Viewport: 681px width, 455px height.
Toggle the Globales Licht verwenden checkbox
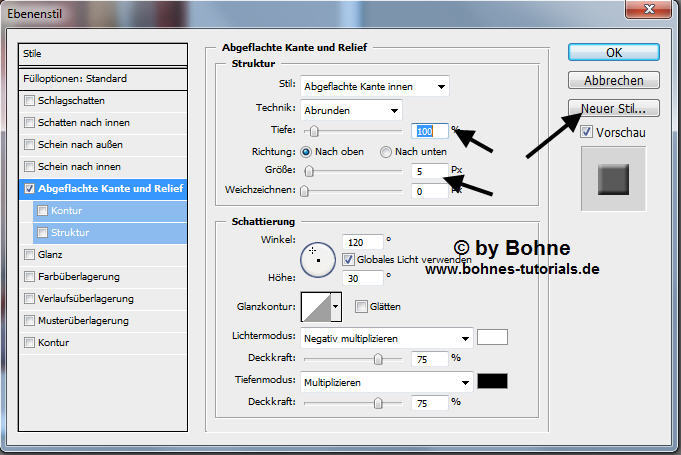[x=349, y=259]
